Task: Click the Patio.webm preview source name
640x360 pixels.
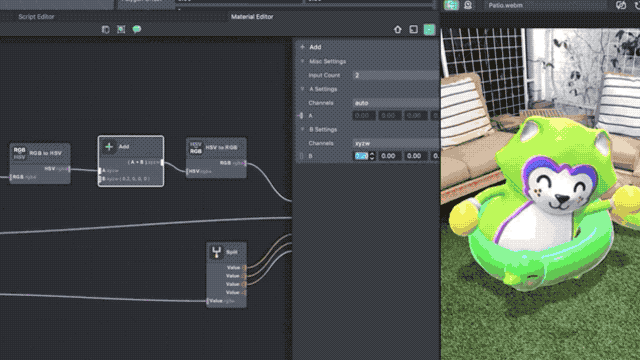Action: (x=505, y=5)
